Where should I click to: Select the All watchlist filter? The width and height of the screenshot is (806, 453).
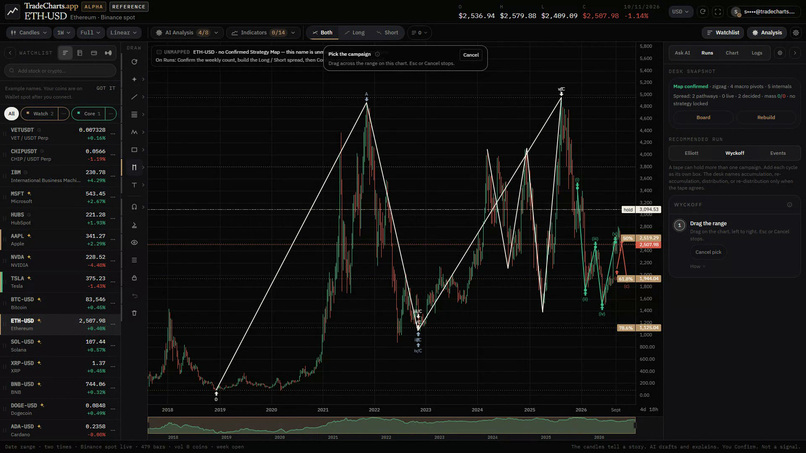click(x=11, y=114)
